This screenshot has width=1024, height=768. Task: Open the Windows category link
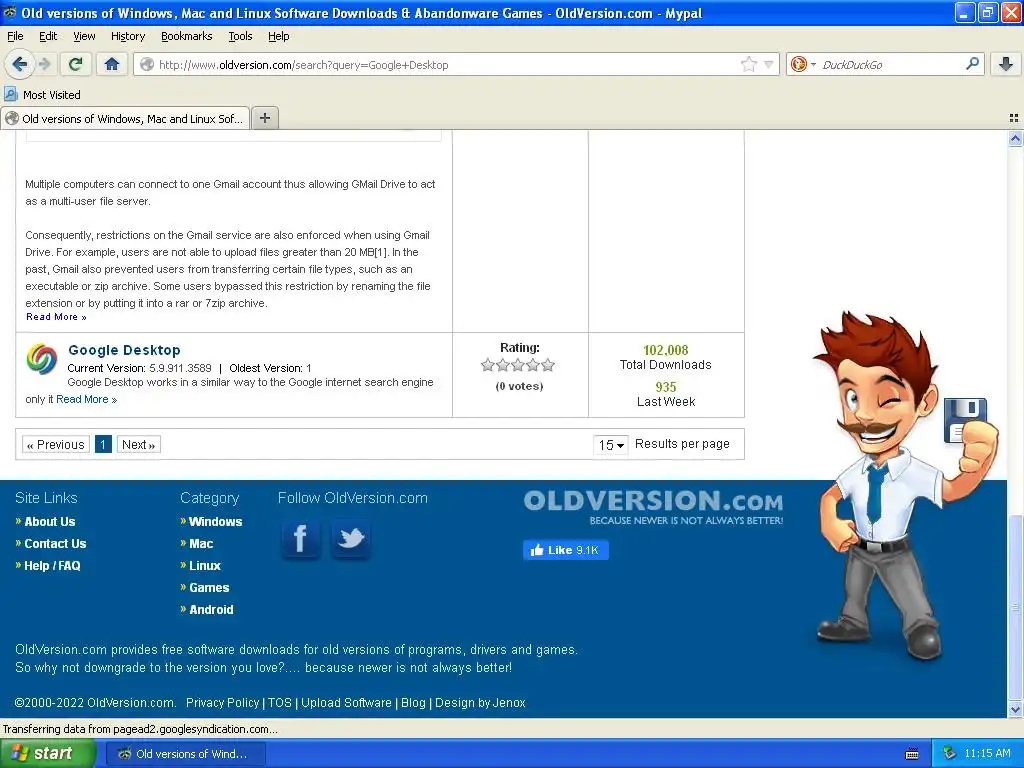216,522
